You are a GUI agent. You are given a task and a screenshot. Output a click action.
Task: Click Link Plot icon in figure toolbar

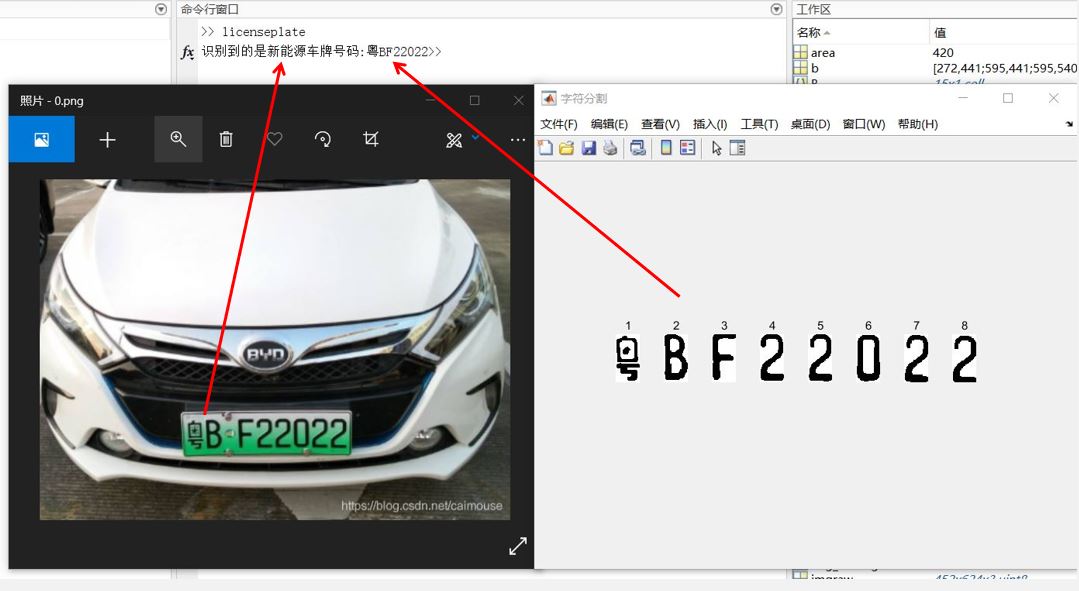(x=638, y=148)
